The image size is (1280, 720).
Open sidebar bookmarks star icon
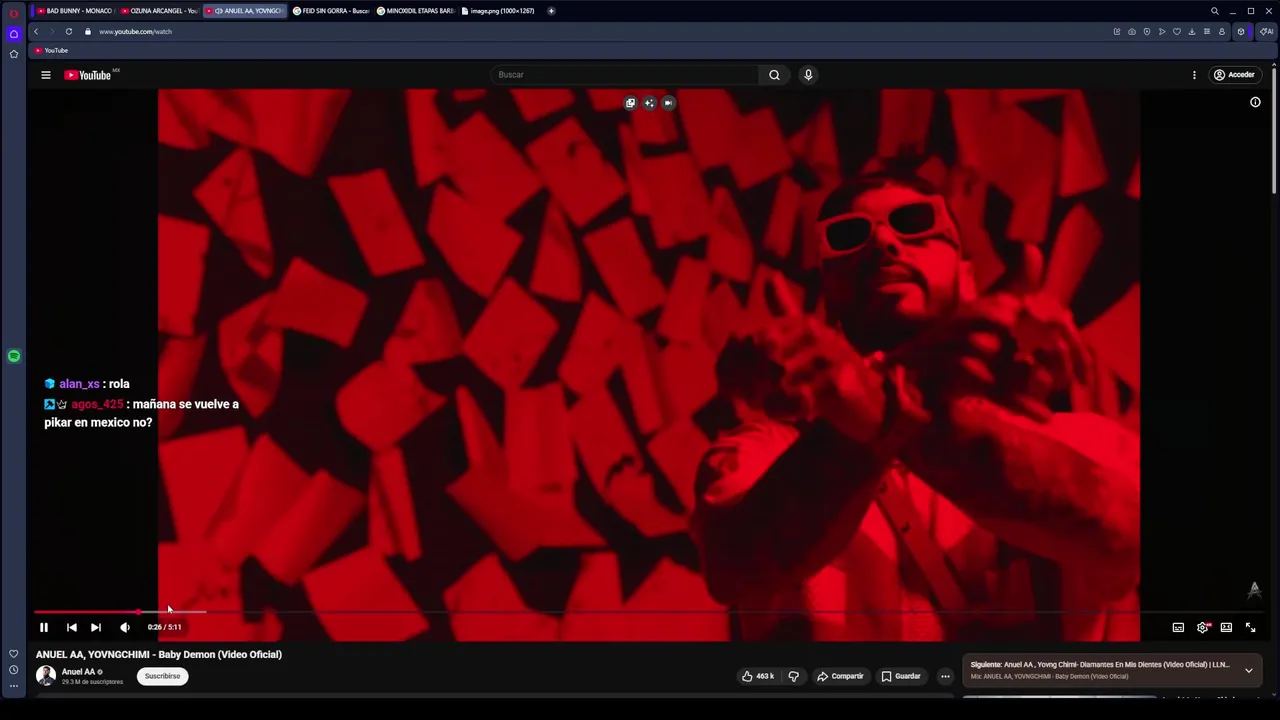[x=14, y=53]
